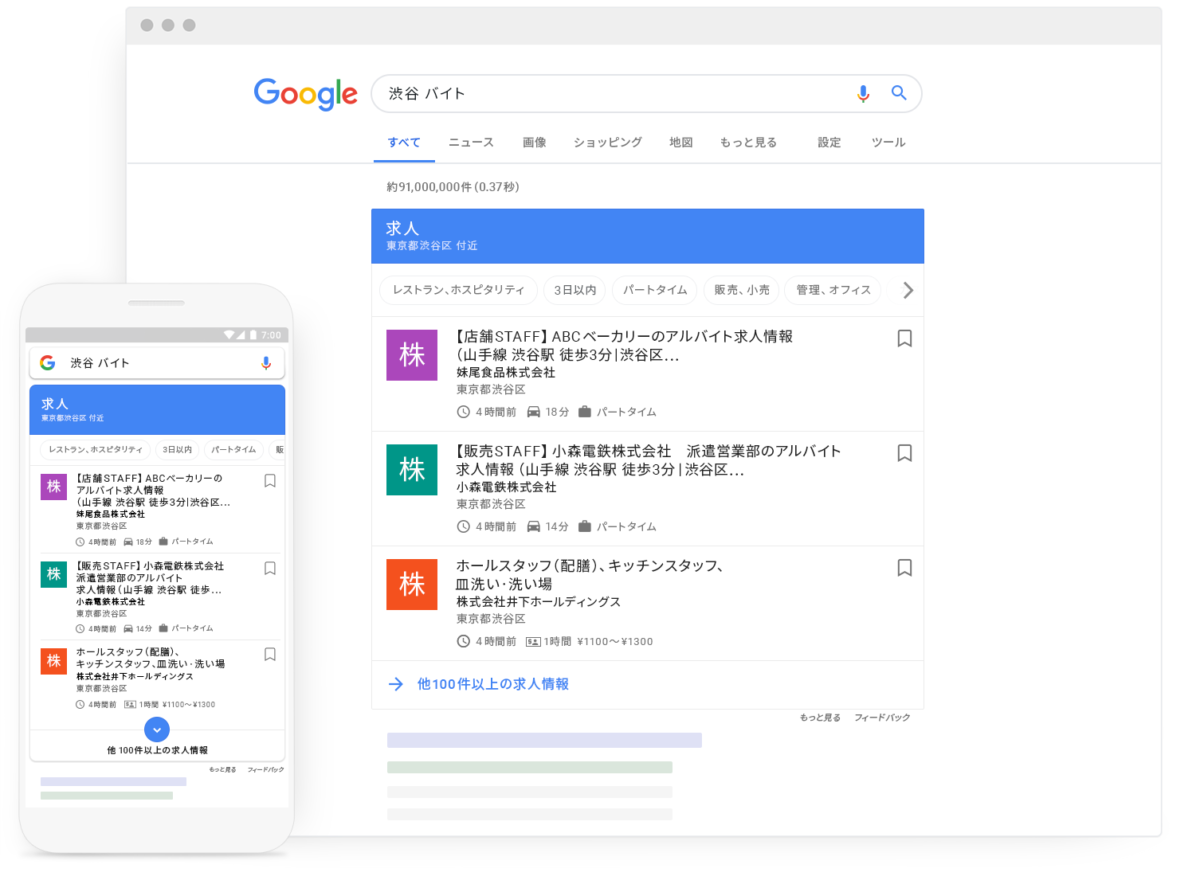
Task: Open the もっと見る dropdown
Action: (x=748, y=142)
